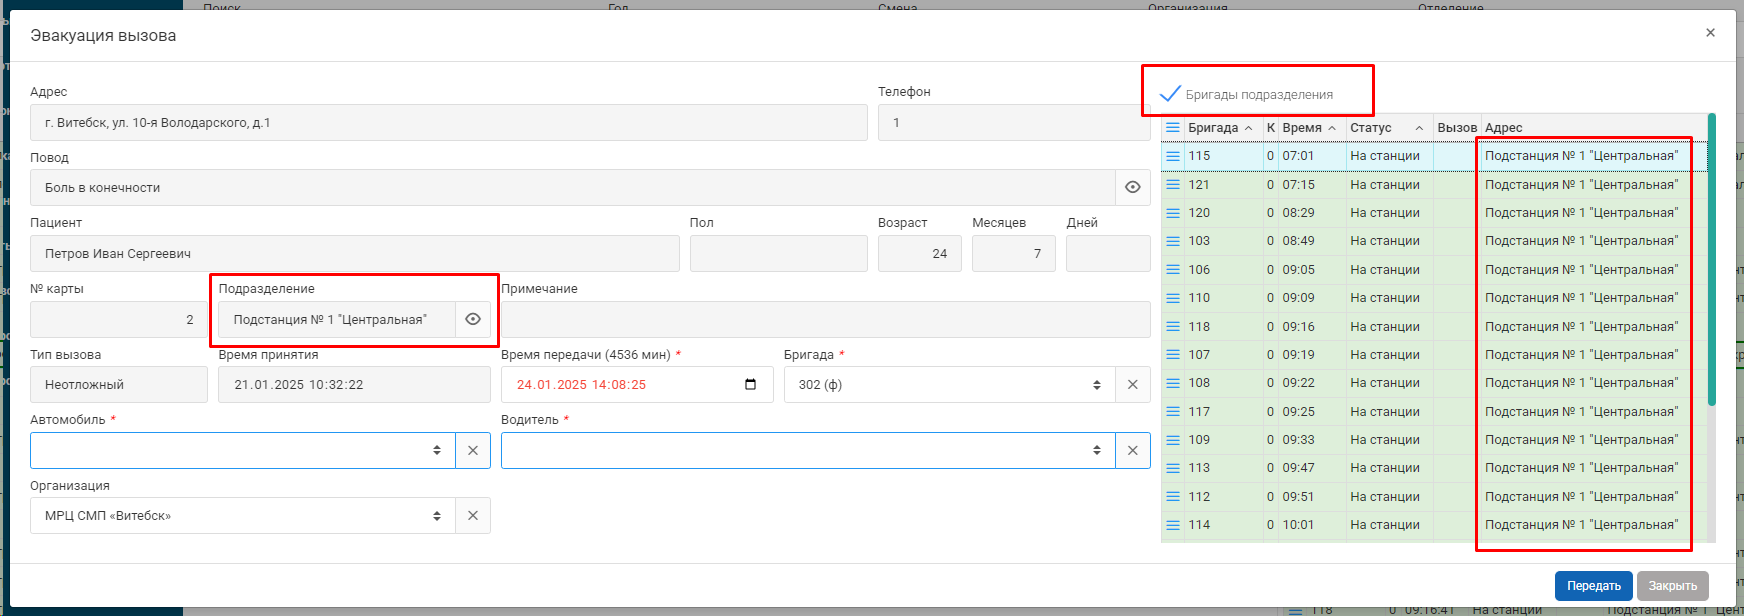Click the Тип вызова field Неотложный
The height and width of the screenshot is (616, 1744).
click(x=119, y=385)
